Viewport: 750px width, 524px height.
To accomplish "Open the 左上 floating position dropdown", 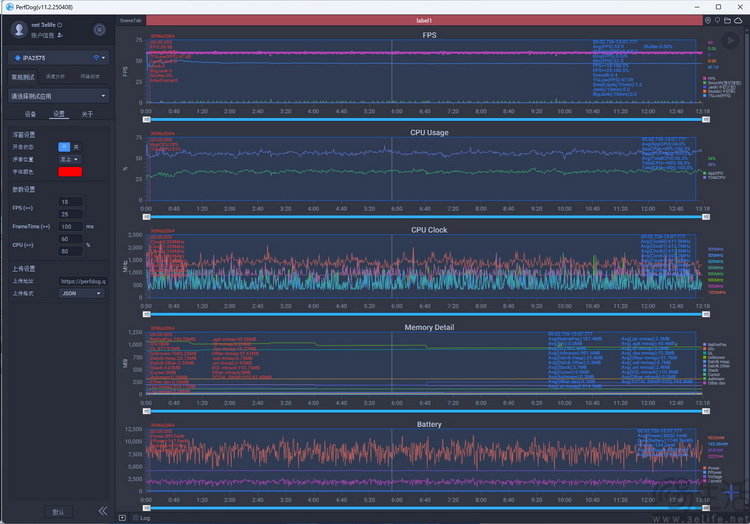I will pyautogui.click(x=70, y=159).
